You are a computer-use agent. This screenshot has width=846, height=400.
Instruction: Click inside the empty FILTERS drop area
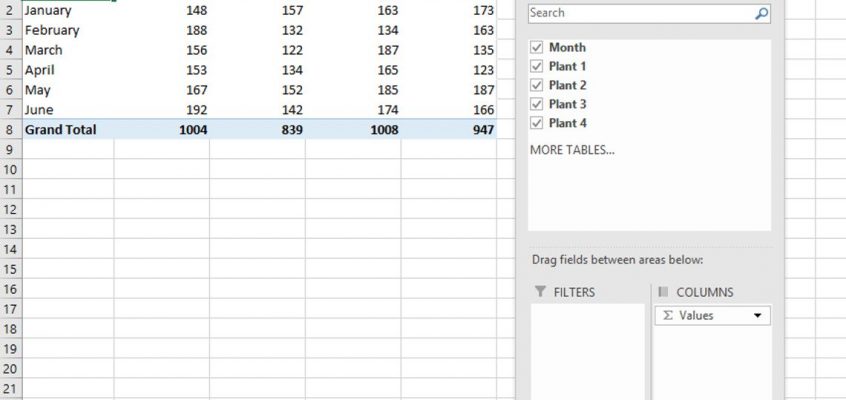point(588,351)
